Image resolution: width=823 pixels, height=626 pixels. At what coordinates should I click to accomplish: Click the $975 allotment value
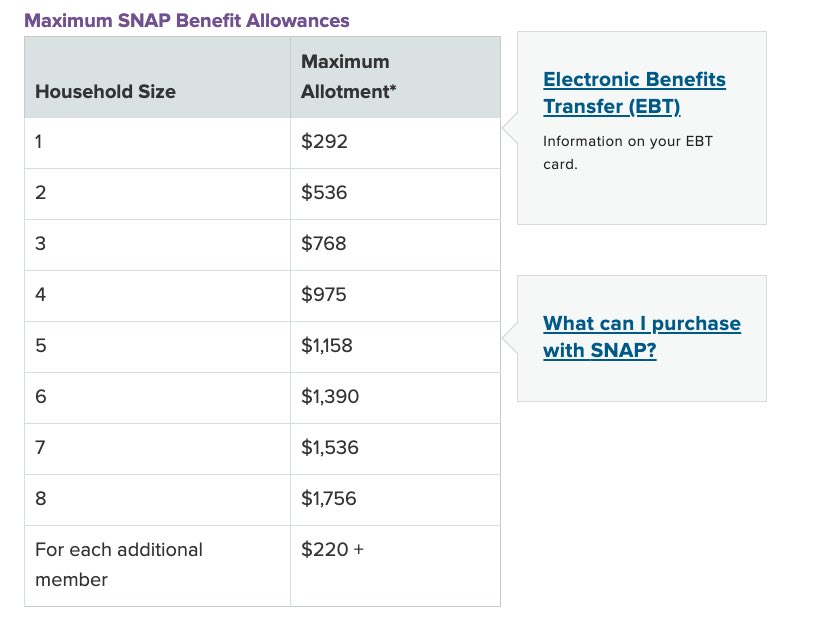pyautogui.click(x=324, y=295)
